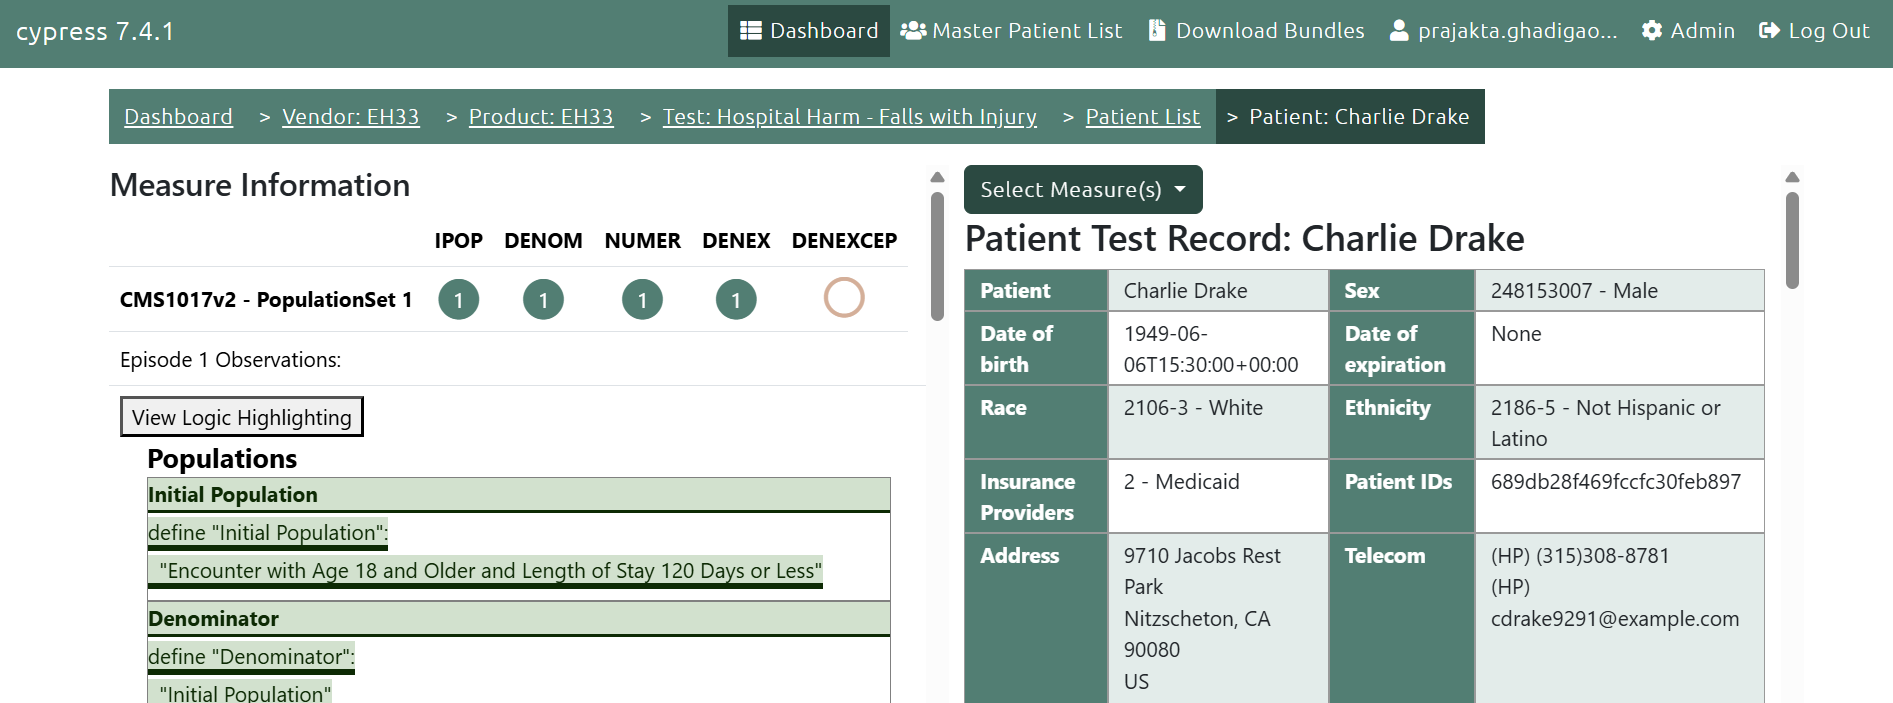Click the empty DENEXCEP result circle
Image resolution: width=1893 pixels, height=703 pixels.
(x=843, y=298)
